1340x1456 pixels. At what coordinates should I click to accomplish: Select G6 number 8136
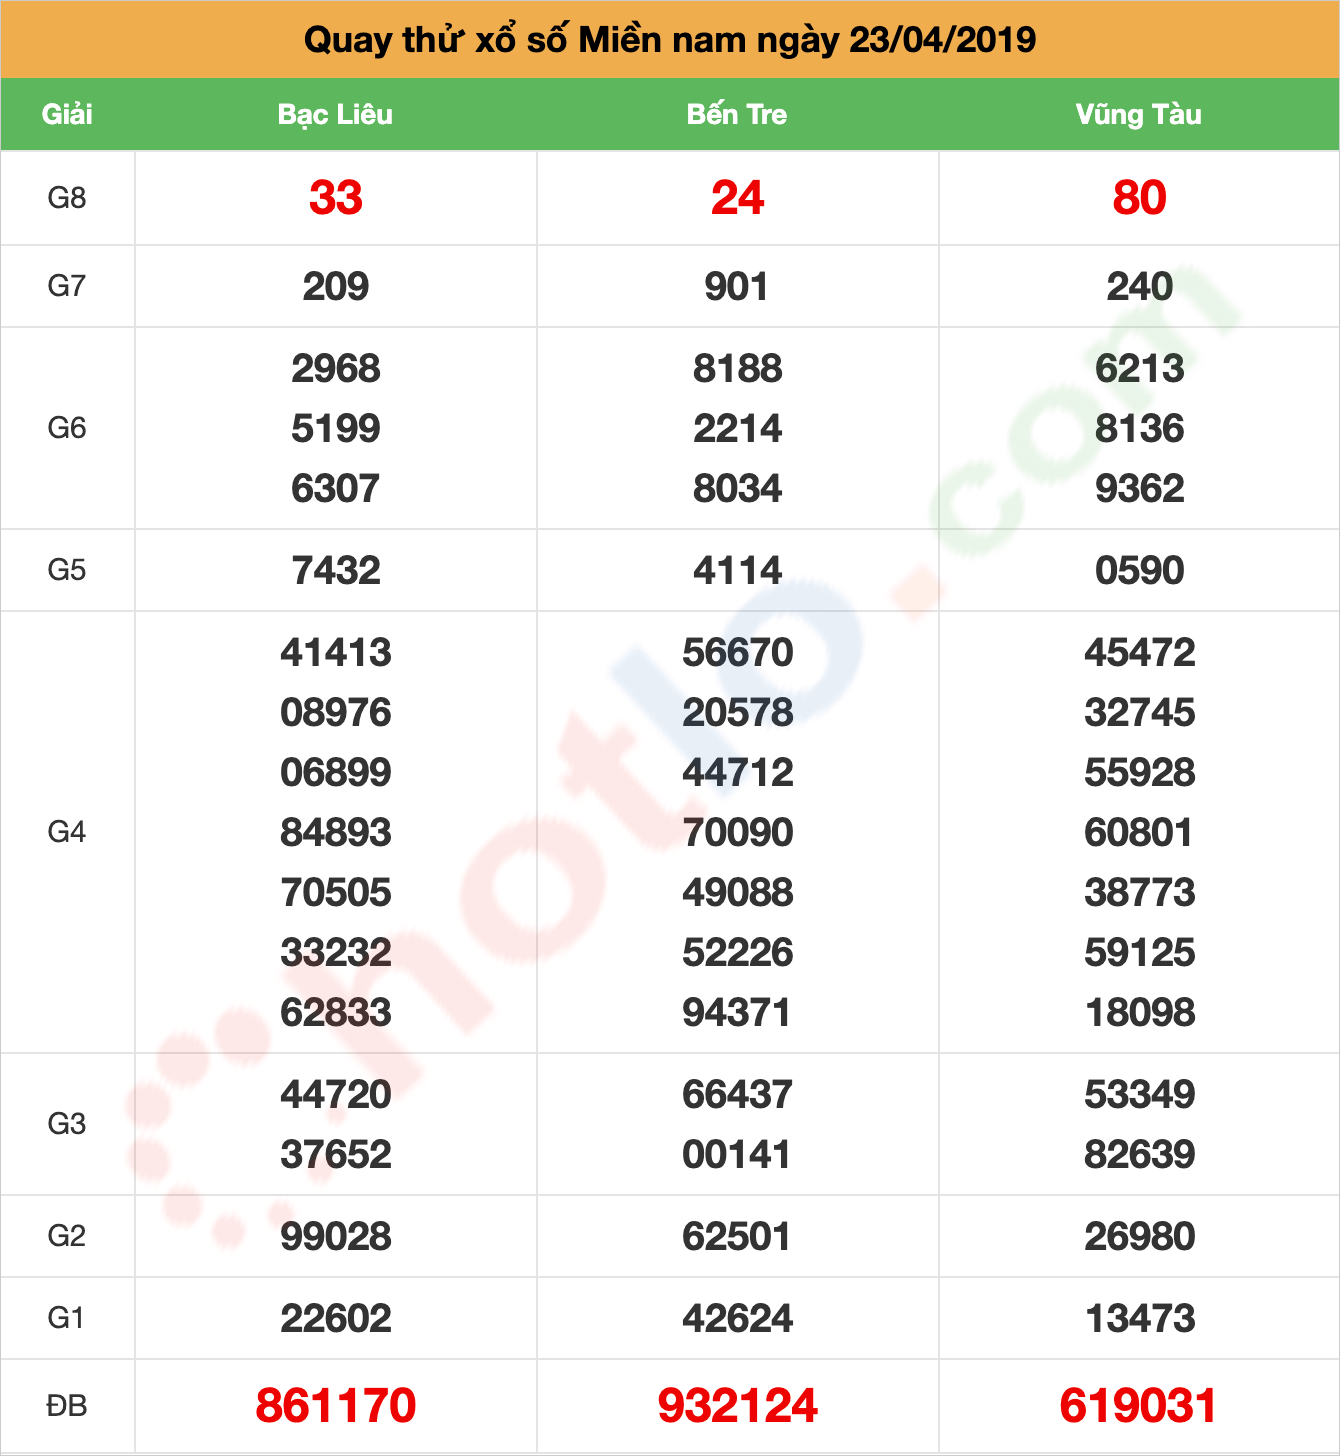pyautogui.click(x=1139, y=429)
